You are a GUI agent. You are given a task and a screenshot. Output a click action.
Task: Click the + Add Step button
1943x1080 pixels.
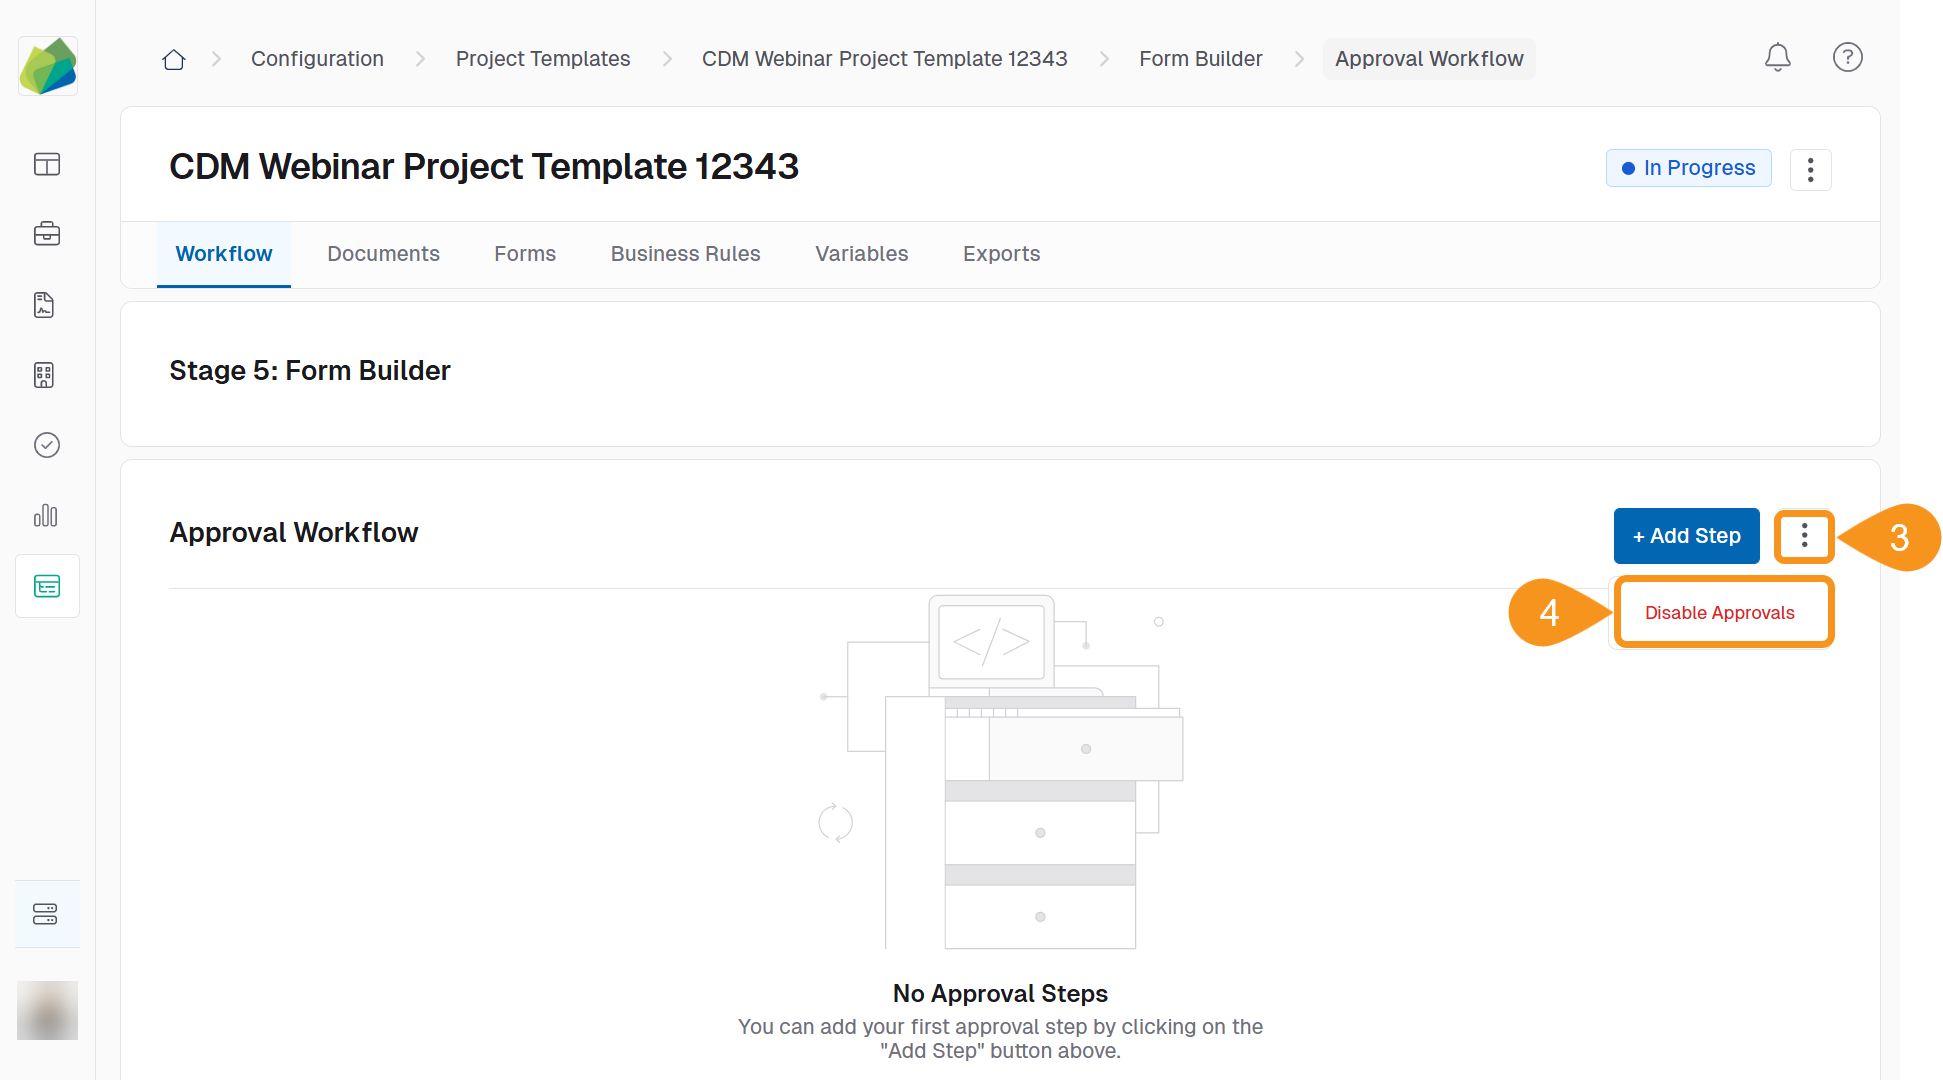(1686, 536)
